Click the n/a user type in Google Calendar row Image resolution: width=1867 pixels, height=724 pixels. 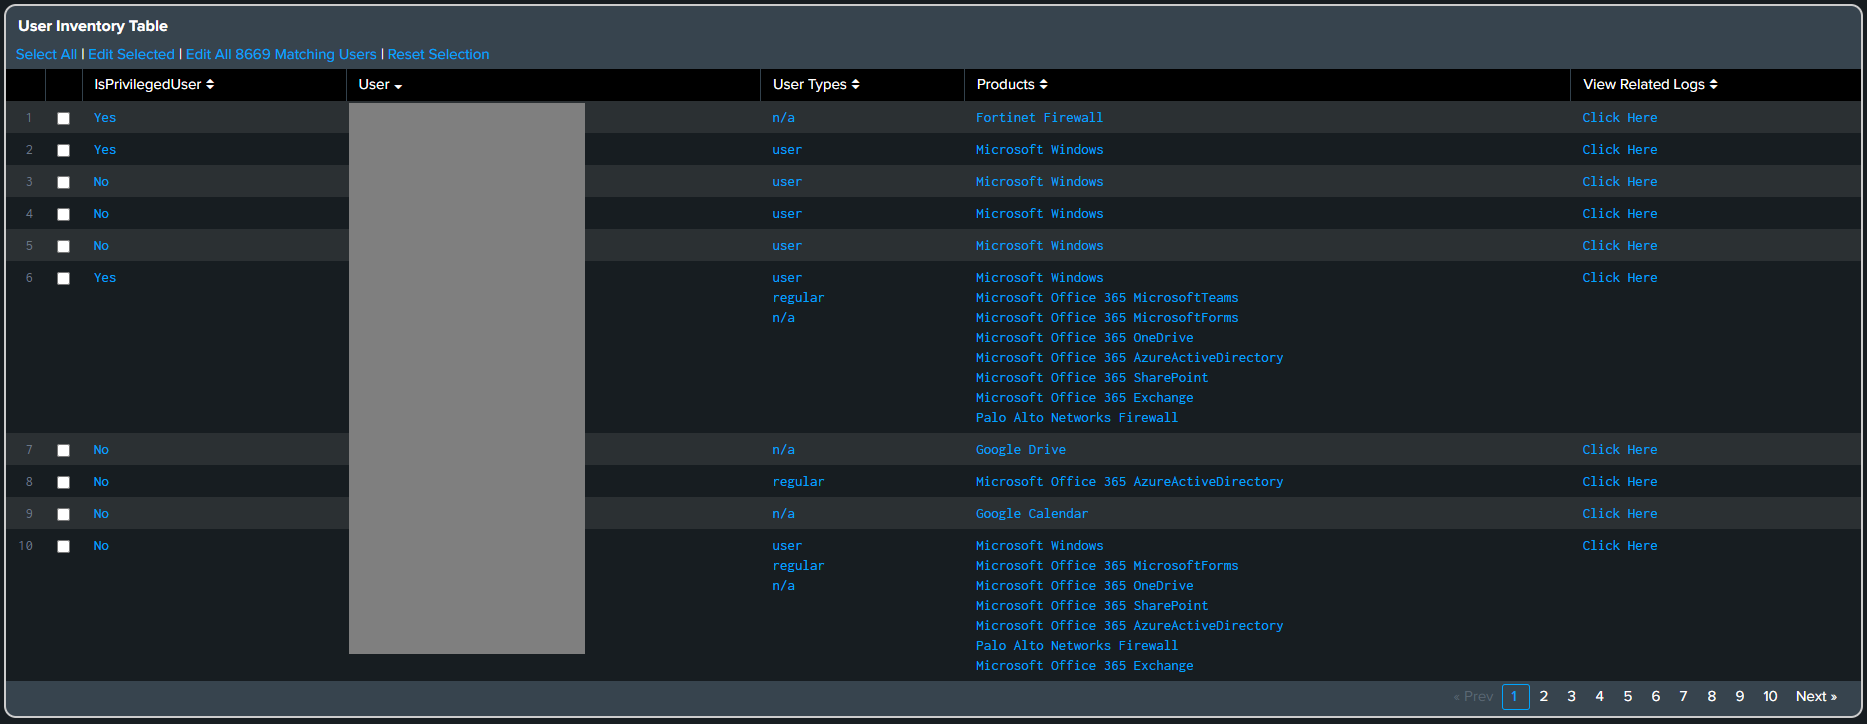(784, 514)
